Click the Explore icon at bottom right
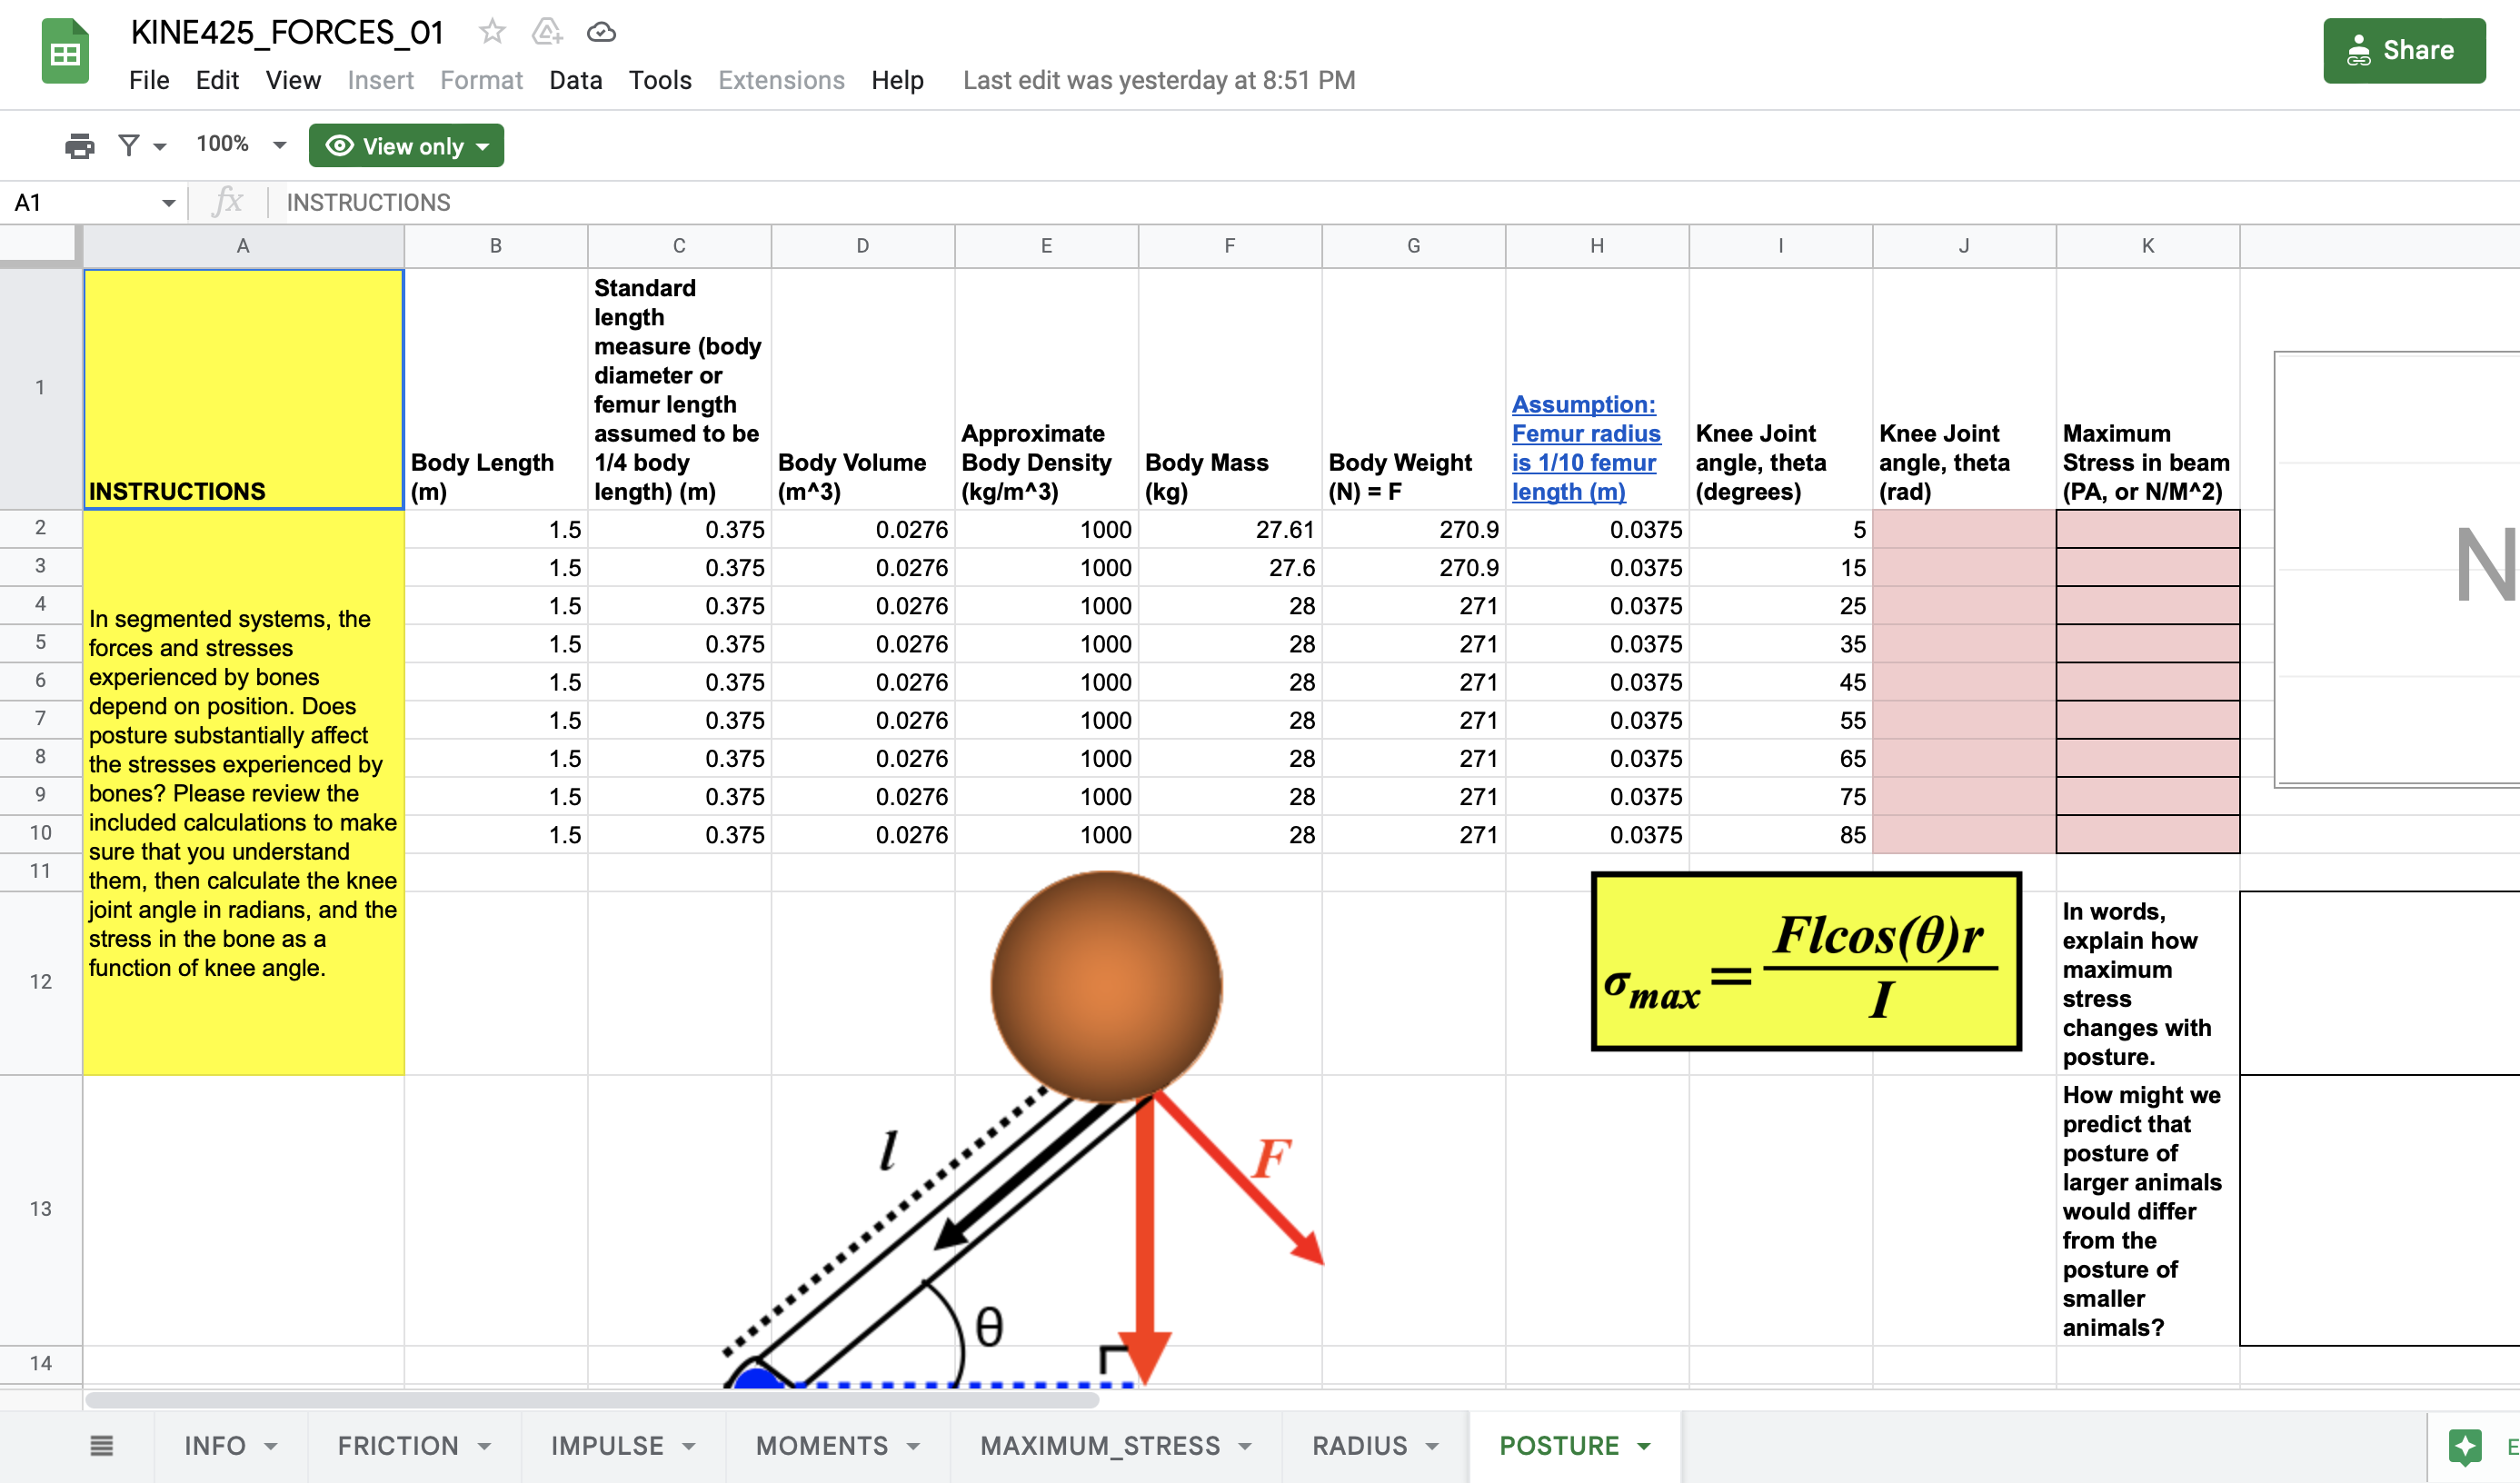Image resolution: width=2520 pixels, height=1483 pixels. (x=2465, y=1446)
